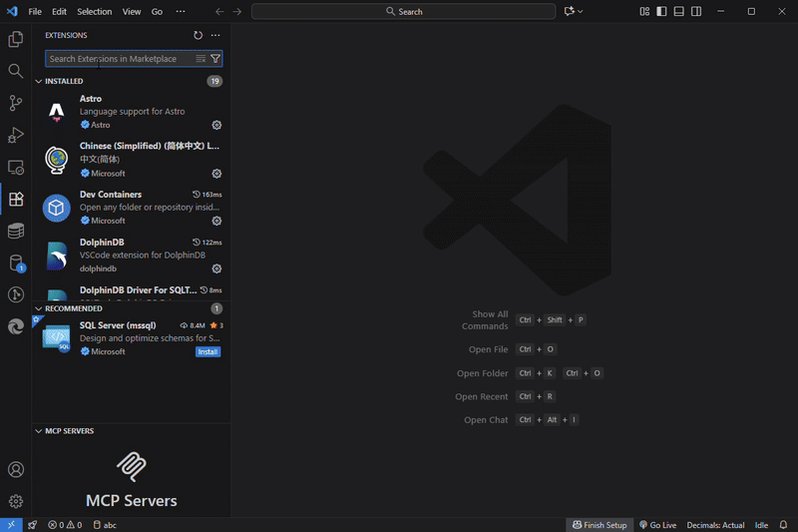
Task: Open manage gear for Chinese language pack
Action: [217, 173]
